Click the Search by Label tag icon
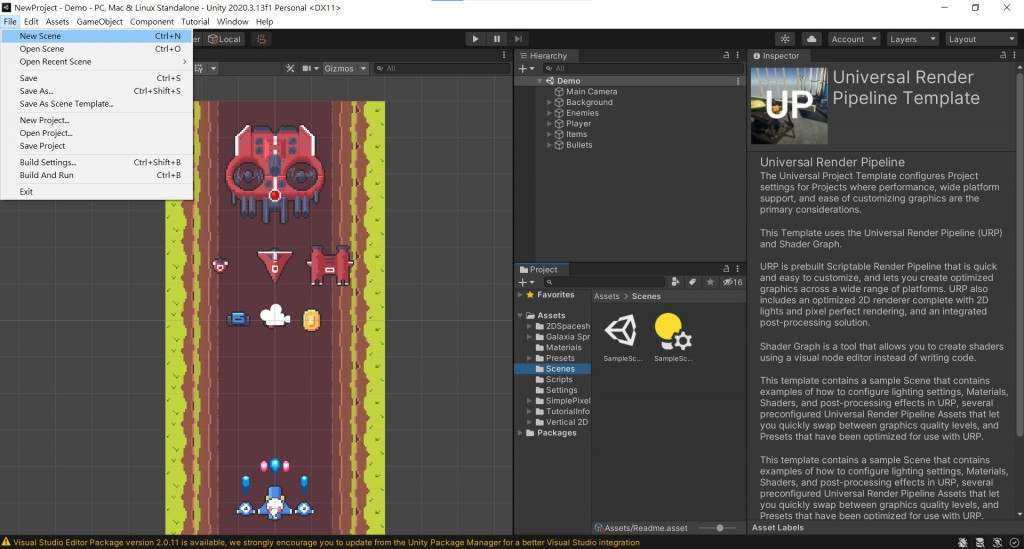Image resolution: width=1024 pixels, height=549 pixels. pos(692,282)
